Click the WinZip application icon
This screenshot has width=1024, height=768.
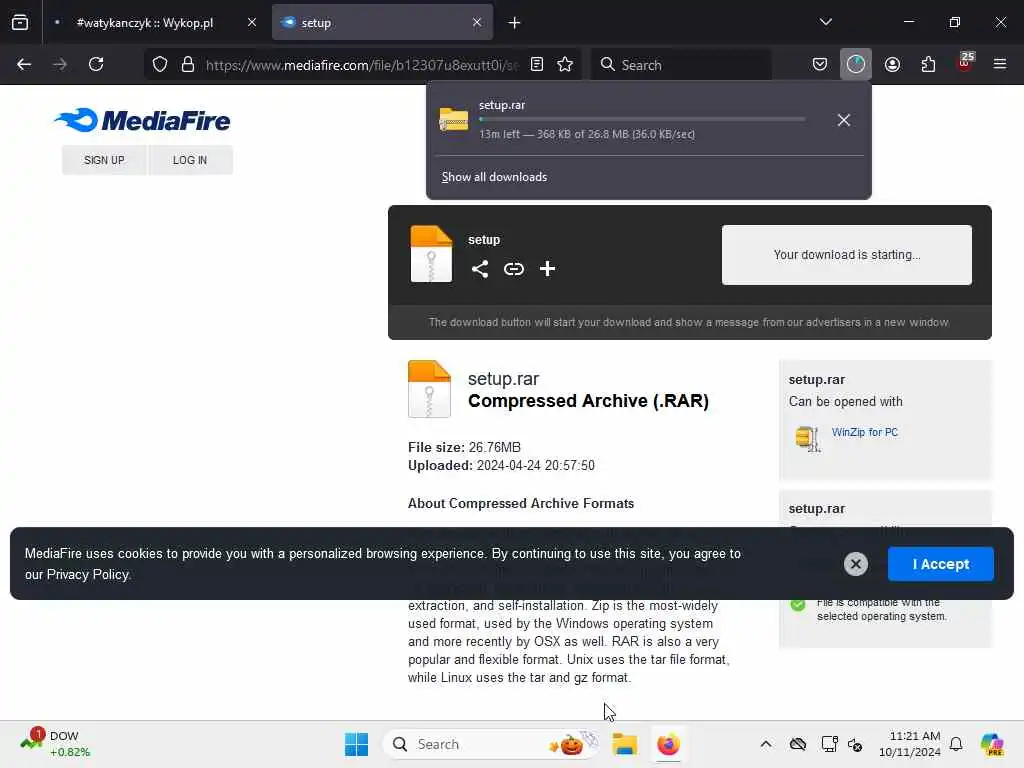[x=808, y=438]
